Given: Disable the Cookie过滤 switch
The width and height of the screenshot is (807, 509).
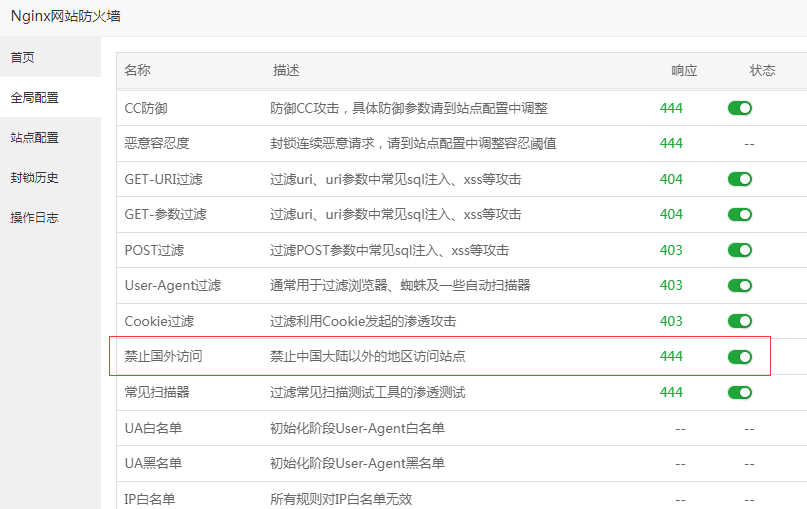Looking at the screenshot, I should (x=740, y=321).
